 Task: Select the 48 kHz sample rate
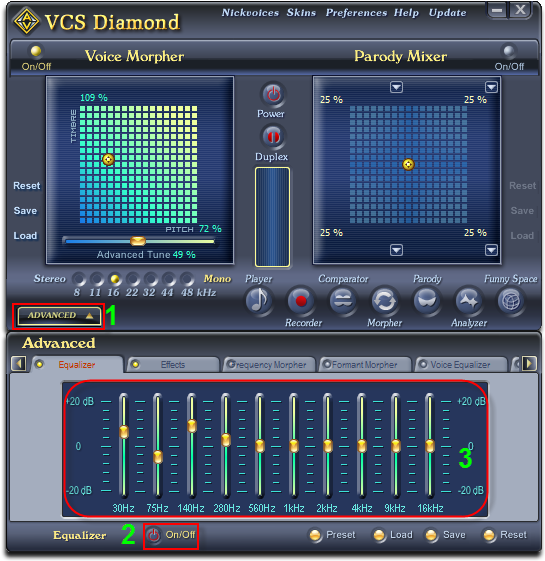pos(186,278)
